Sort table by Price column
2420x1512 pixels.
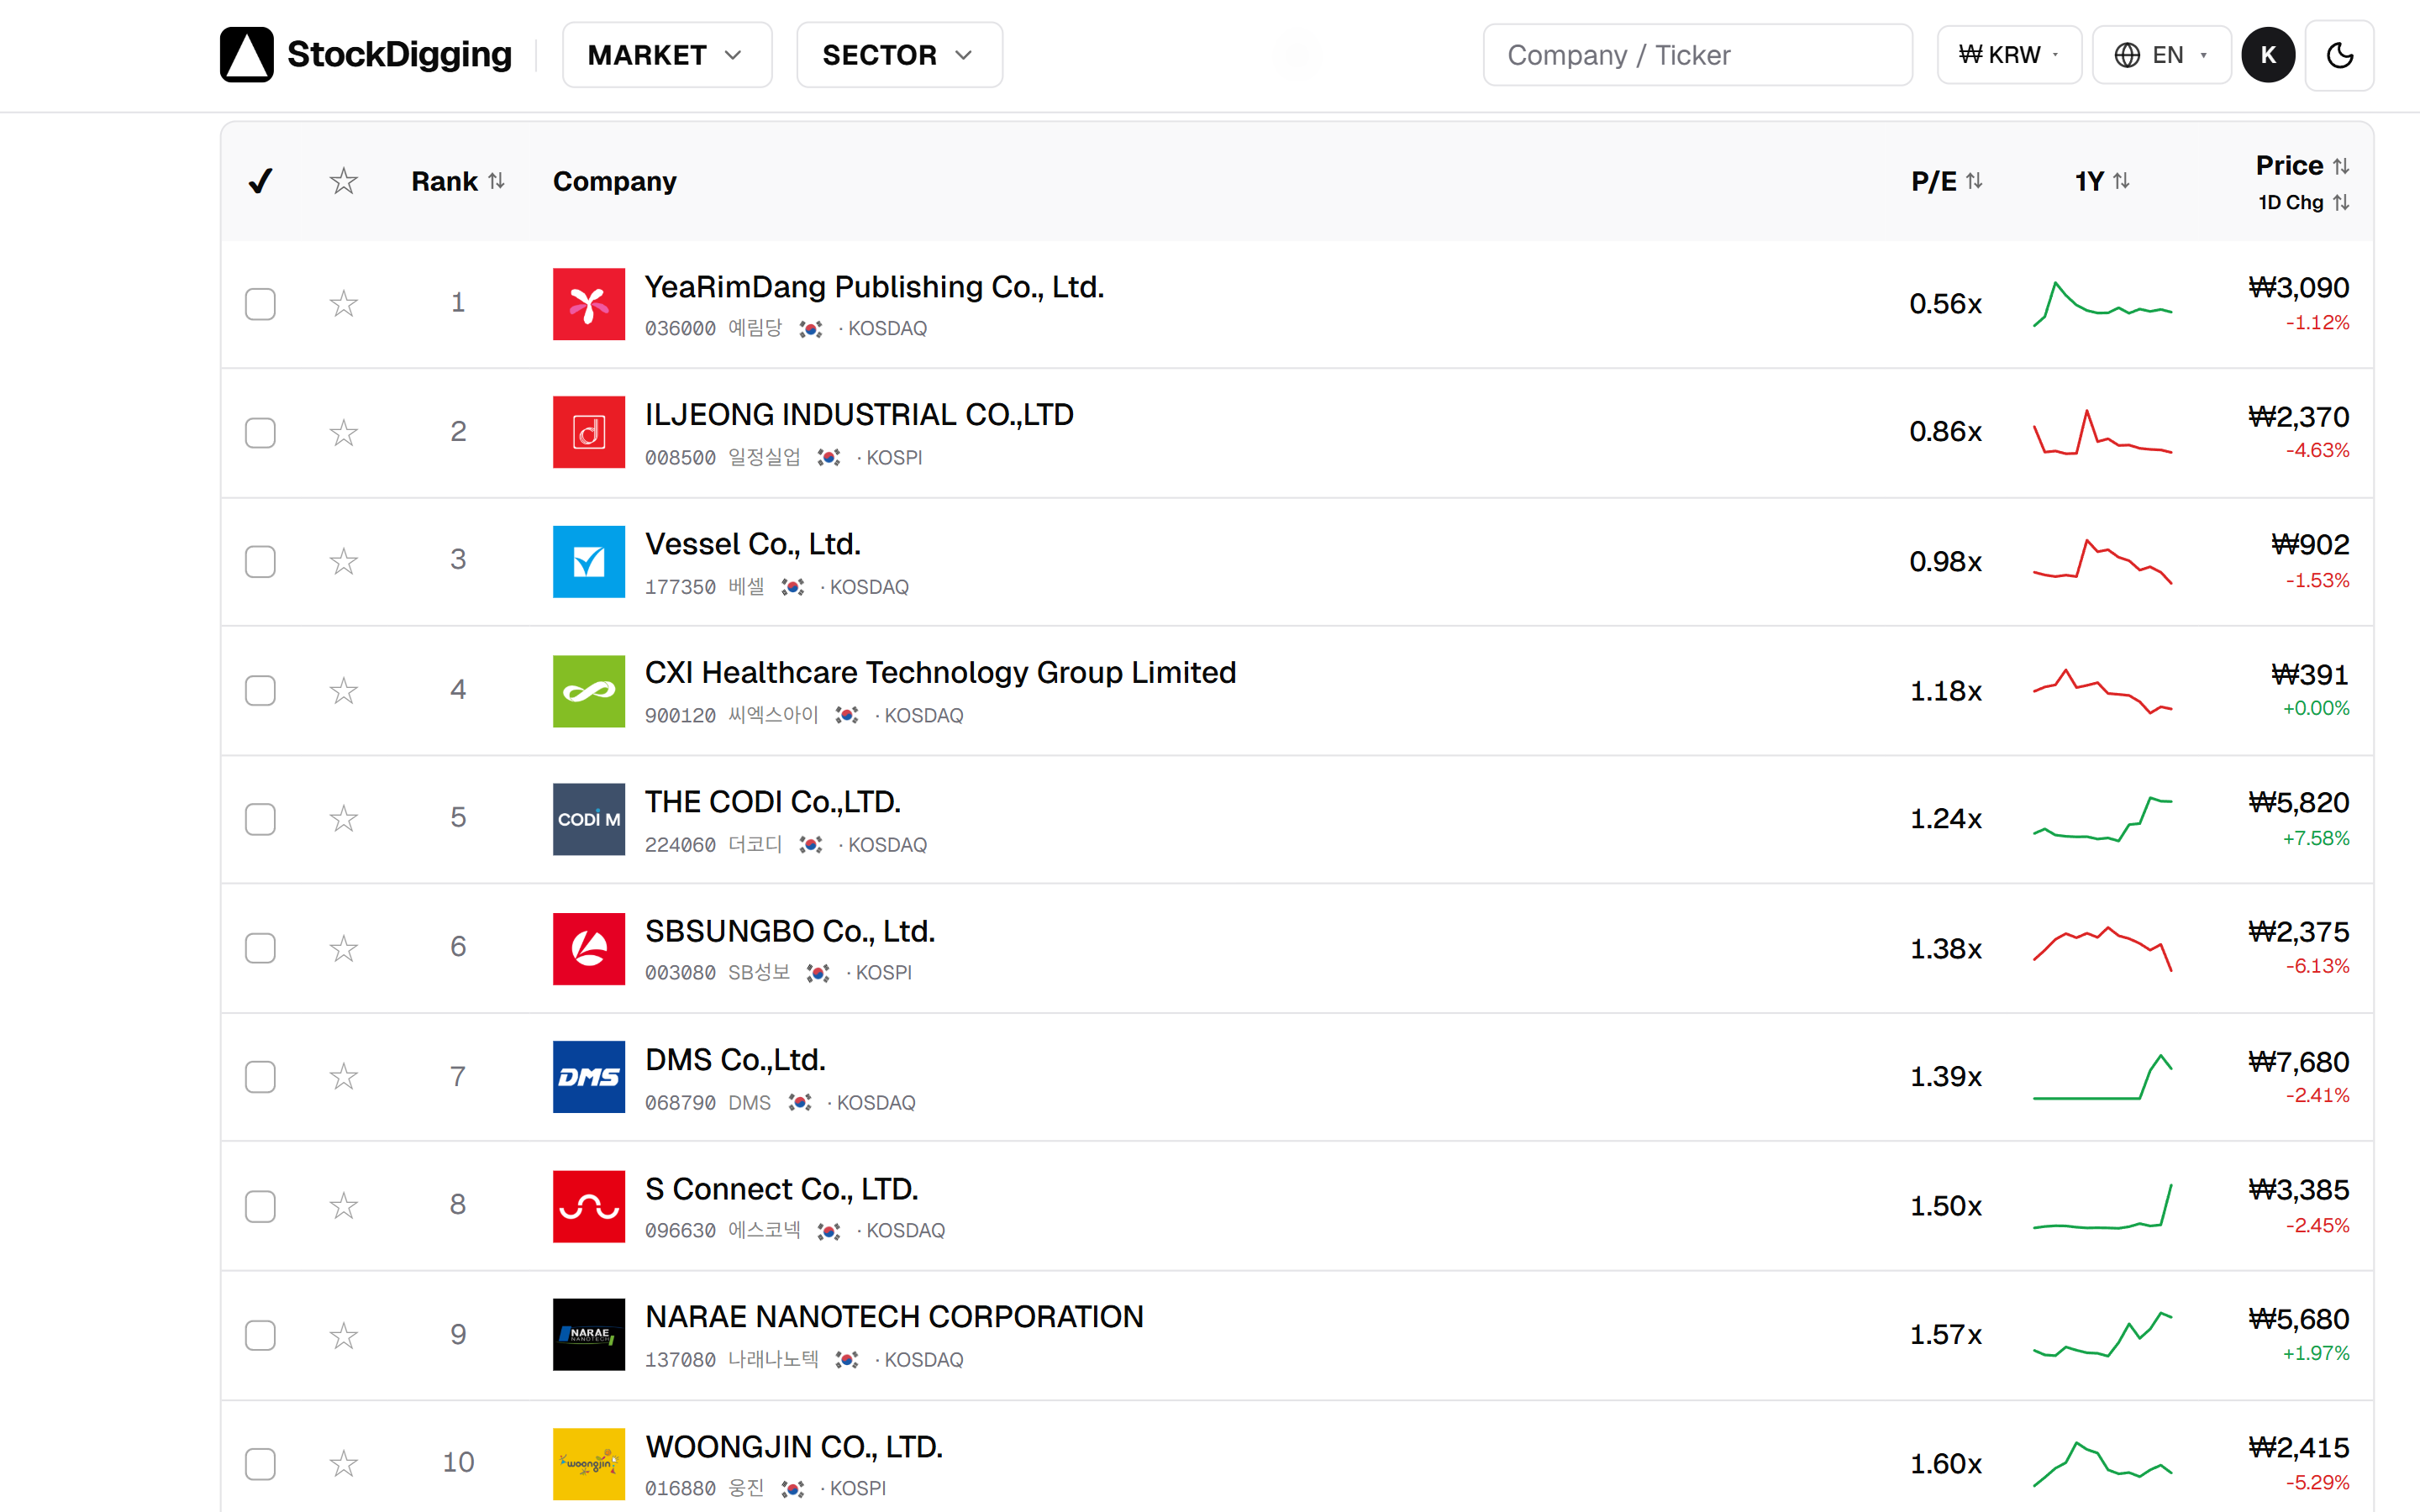2302,165
